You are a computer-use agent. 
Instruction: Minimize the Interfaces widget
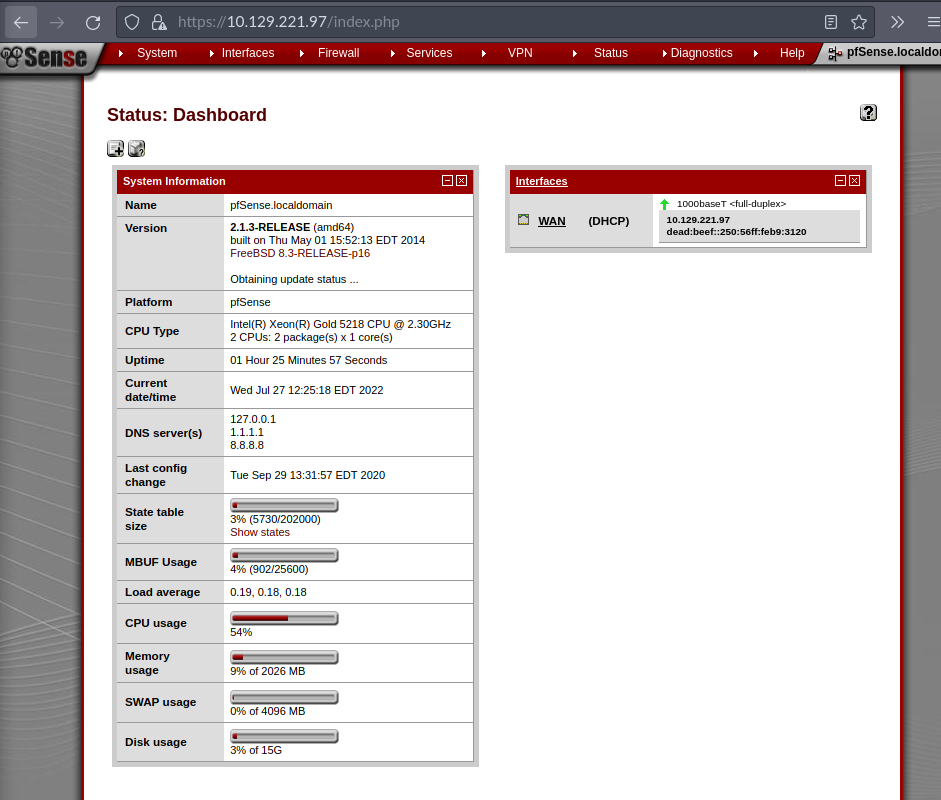tap(840, 181)
